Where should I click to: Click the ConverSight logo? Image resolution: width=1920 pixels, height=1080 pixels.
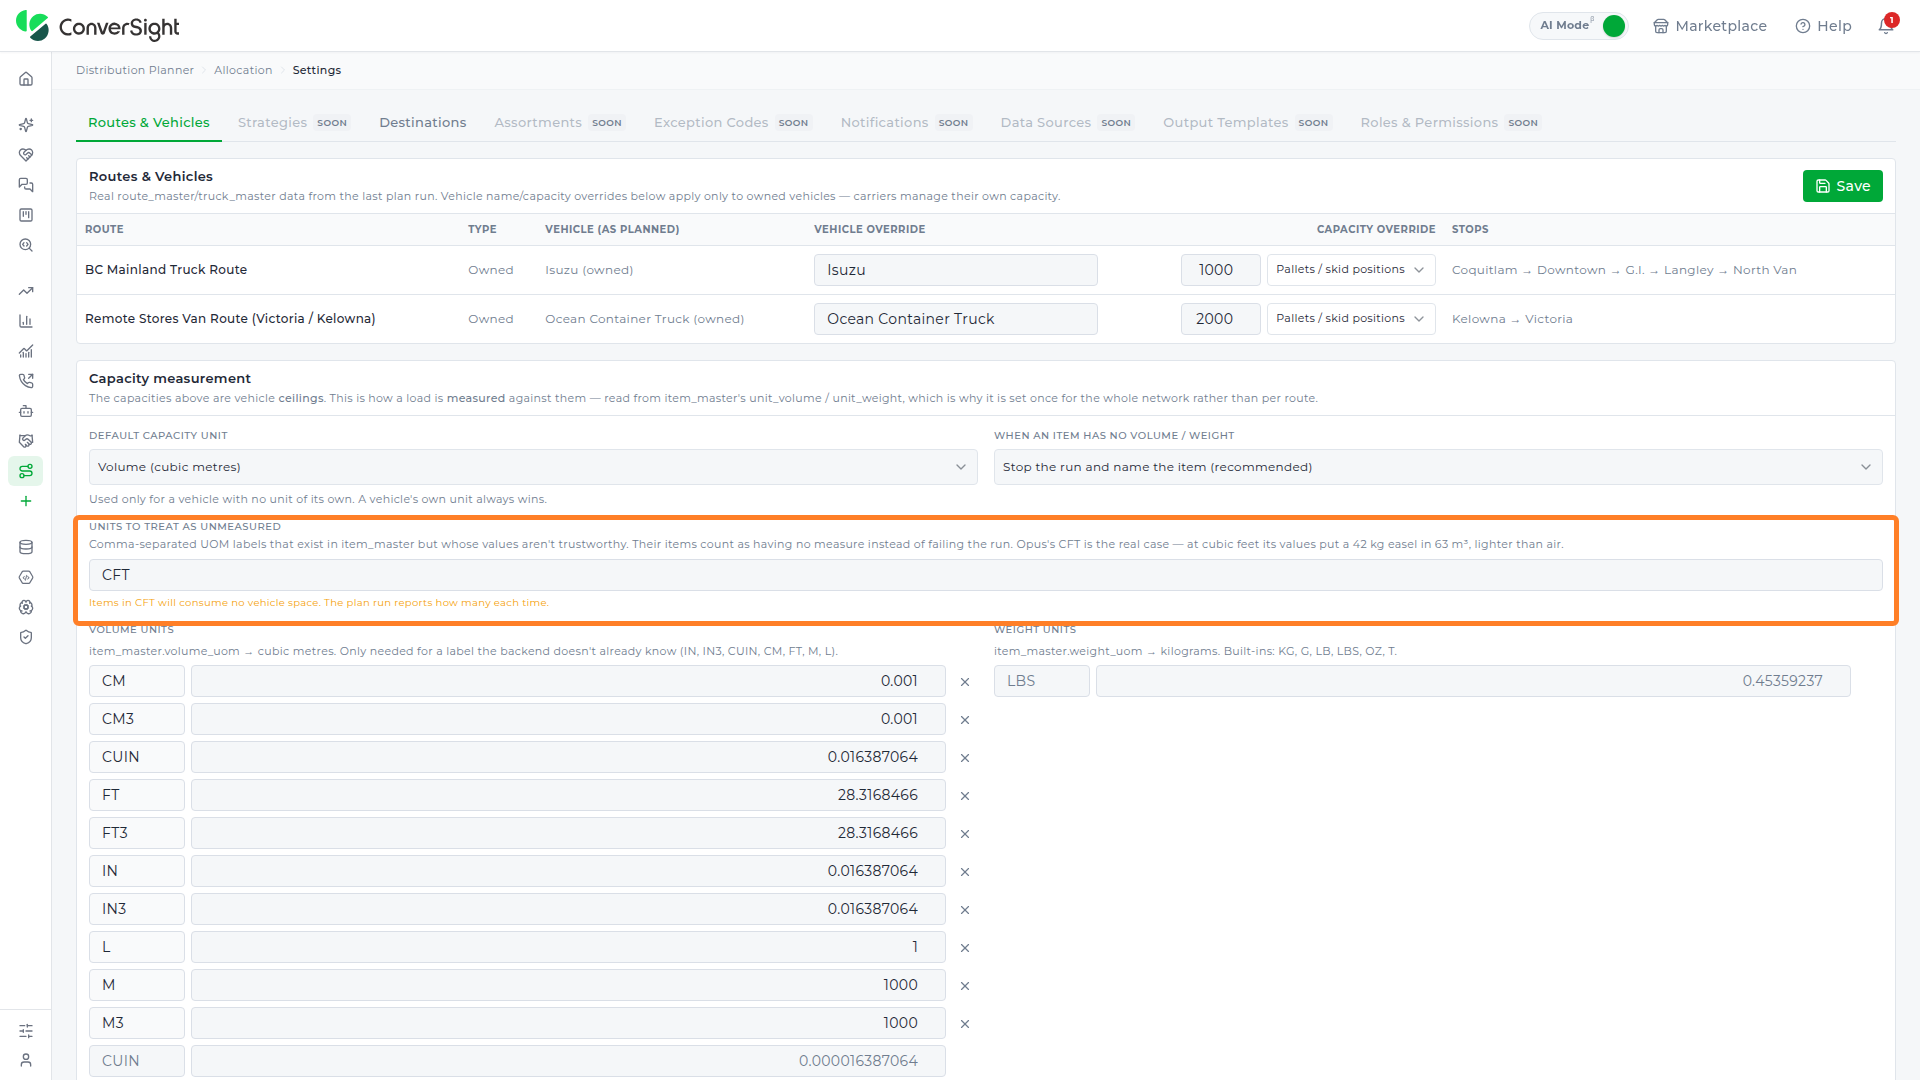coord(98,26)
